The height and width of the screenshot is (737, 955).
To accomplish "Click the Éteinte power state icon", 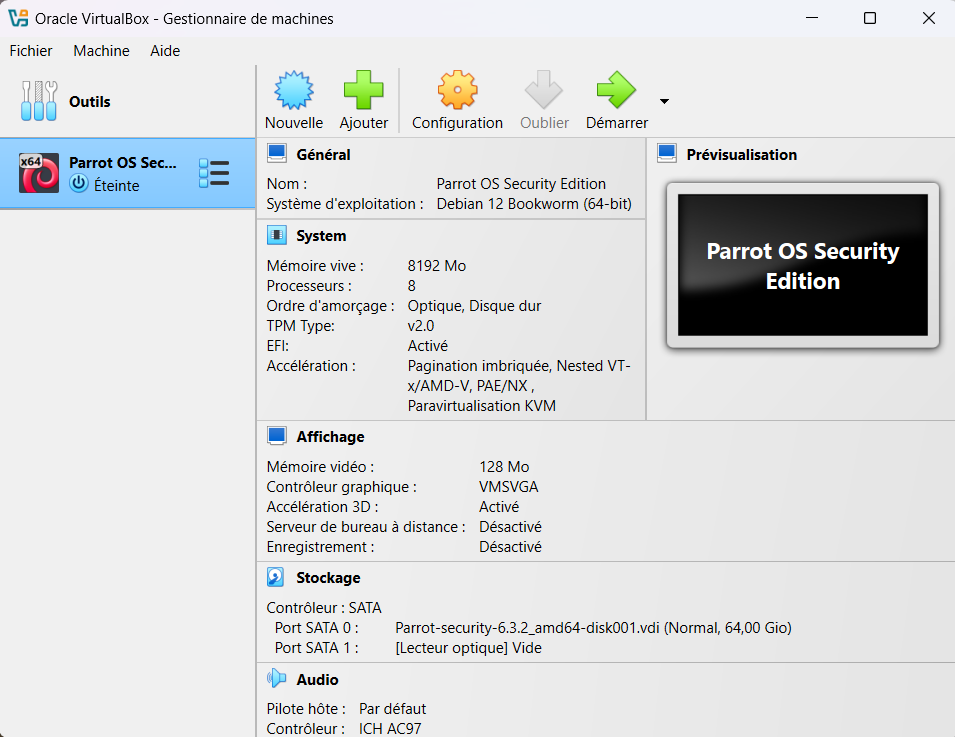I will 79,183.
